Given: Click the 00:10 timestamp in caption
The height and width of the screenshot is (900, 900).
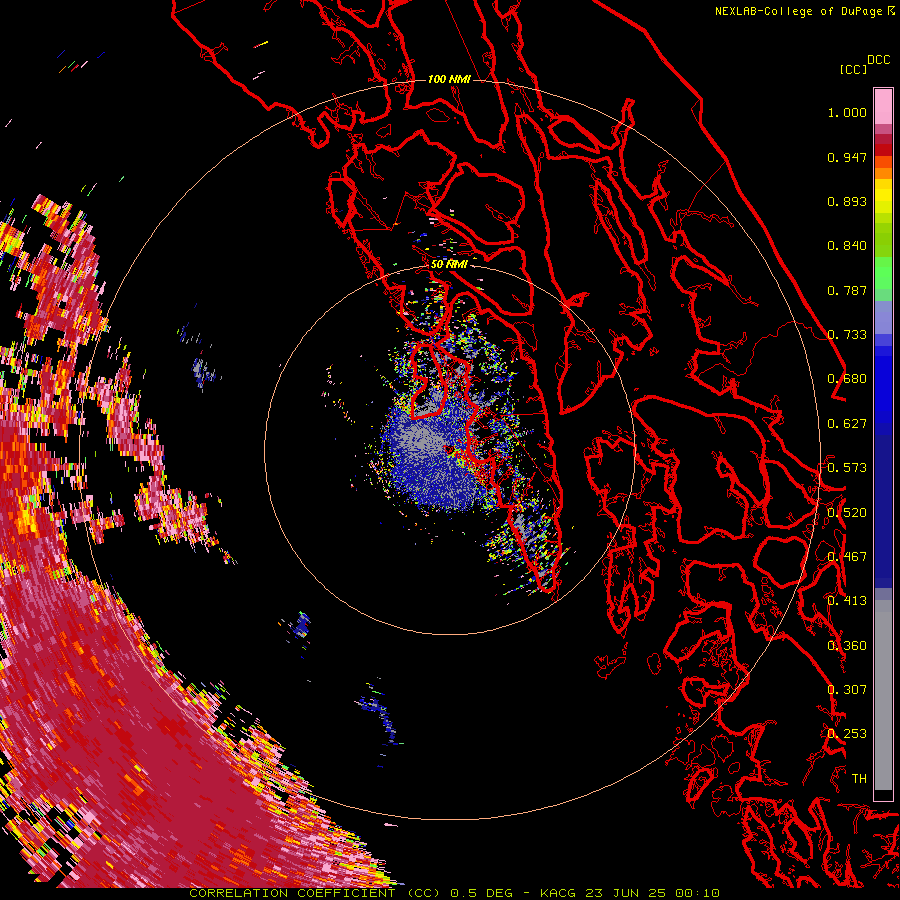Looking at the screenshot, I should [x=697, y=893].
